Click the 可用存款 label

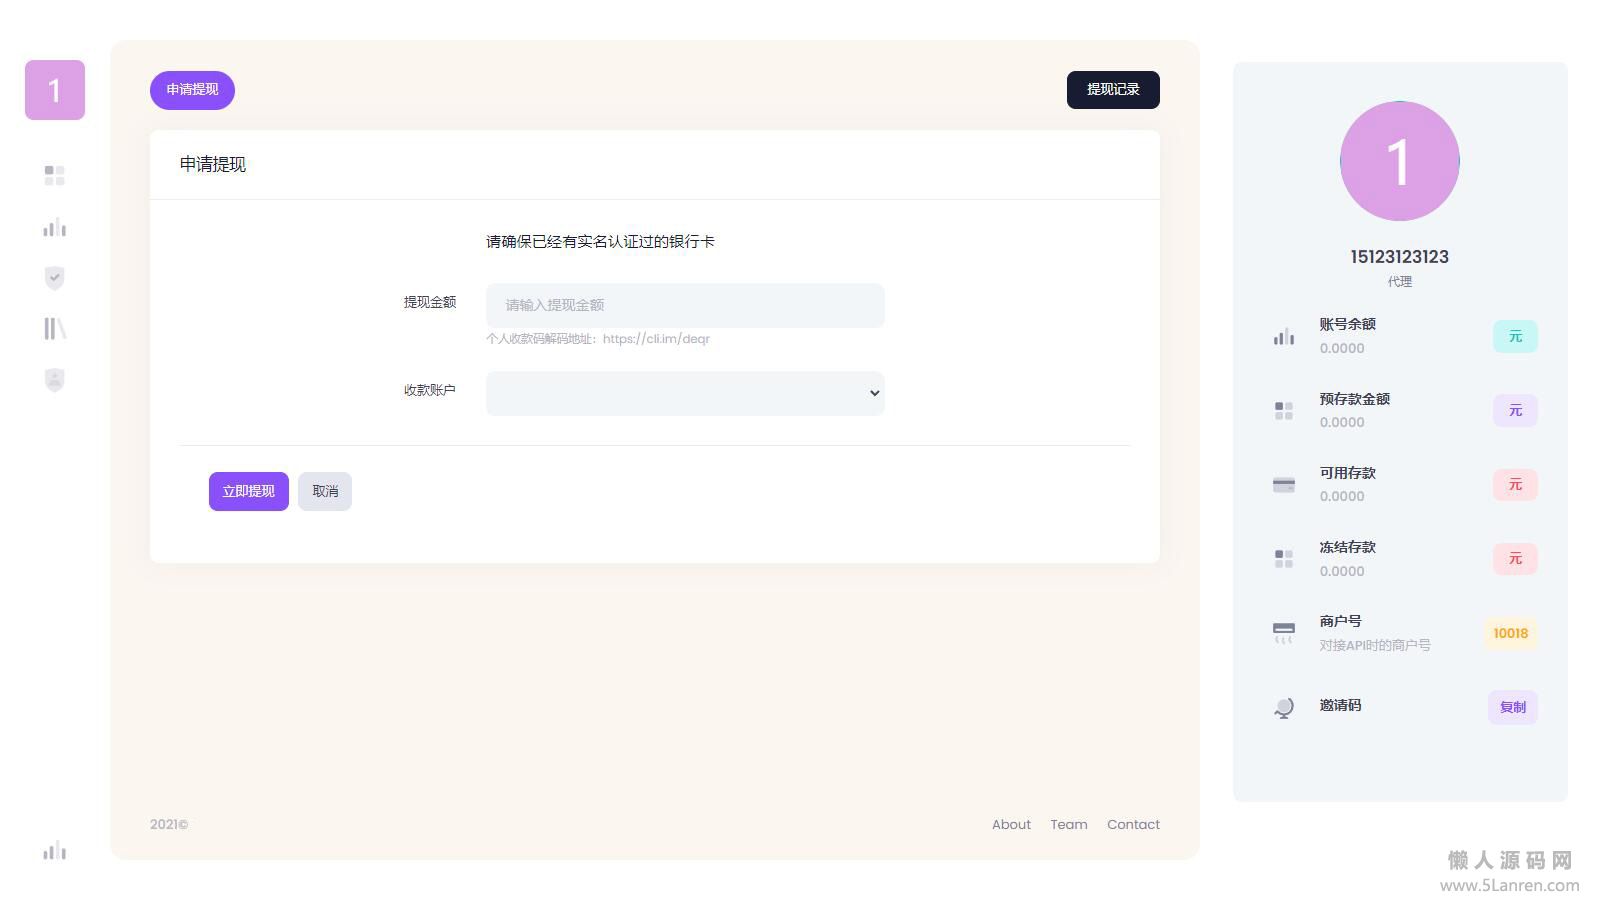click(1347, 472)
